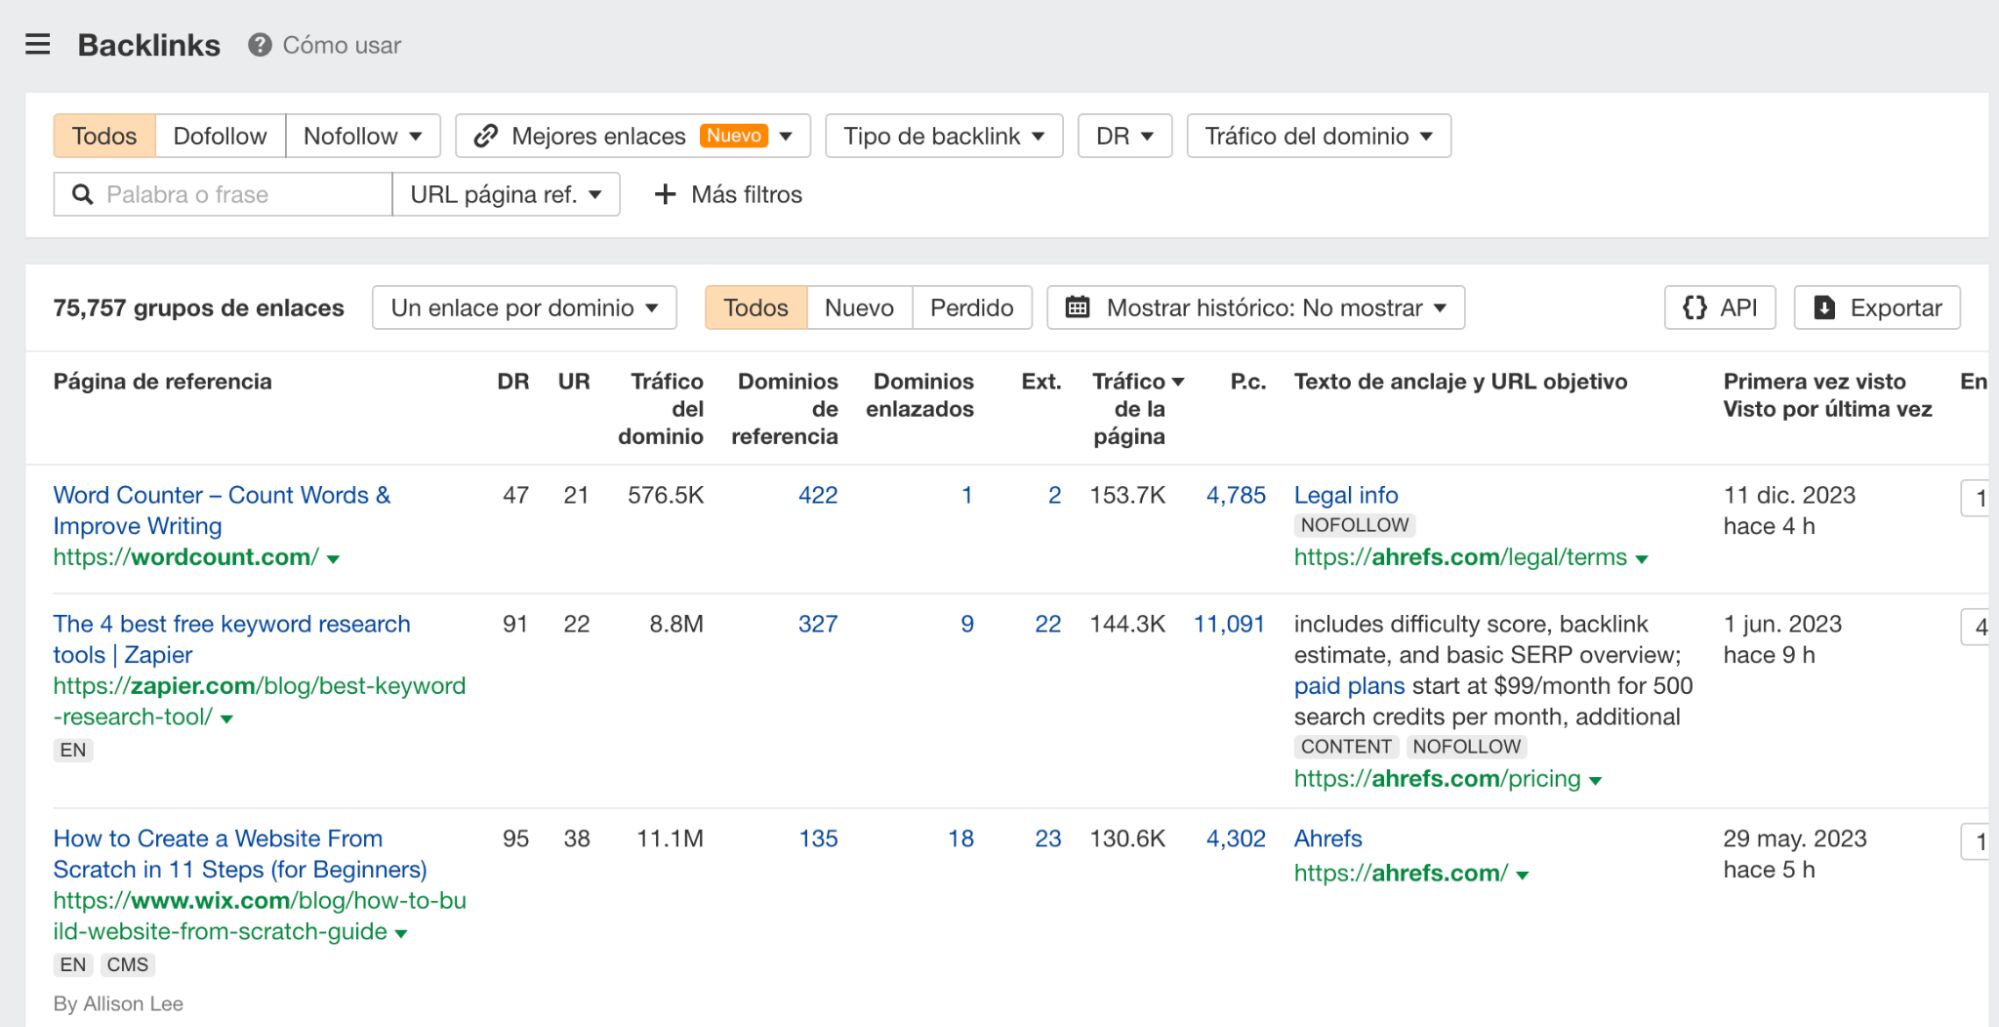Select the Todos filter tab
Screen dimensions: 1999x1027
[103, 135]
